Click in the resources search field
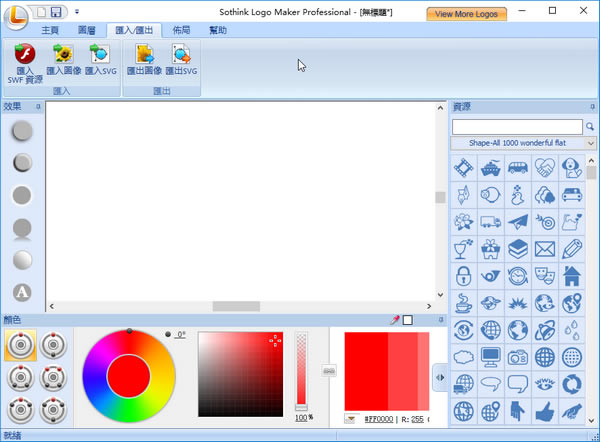The height and width of the screenshot is (442, 600). click(517, 127)
